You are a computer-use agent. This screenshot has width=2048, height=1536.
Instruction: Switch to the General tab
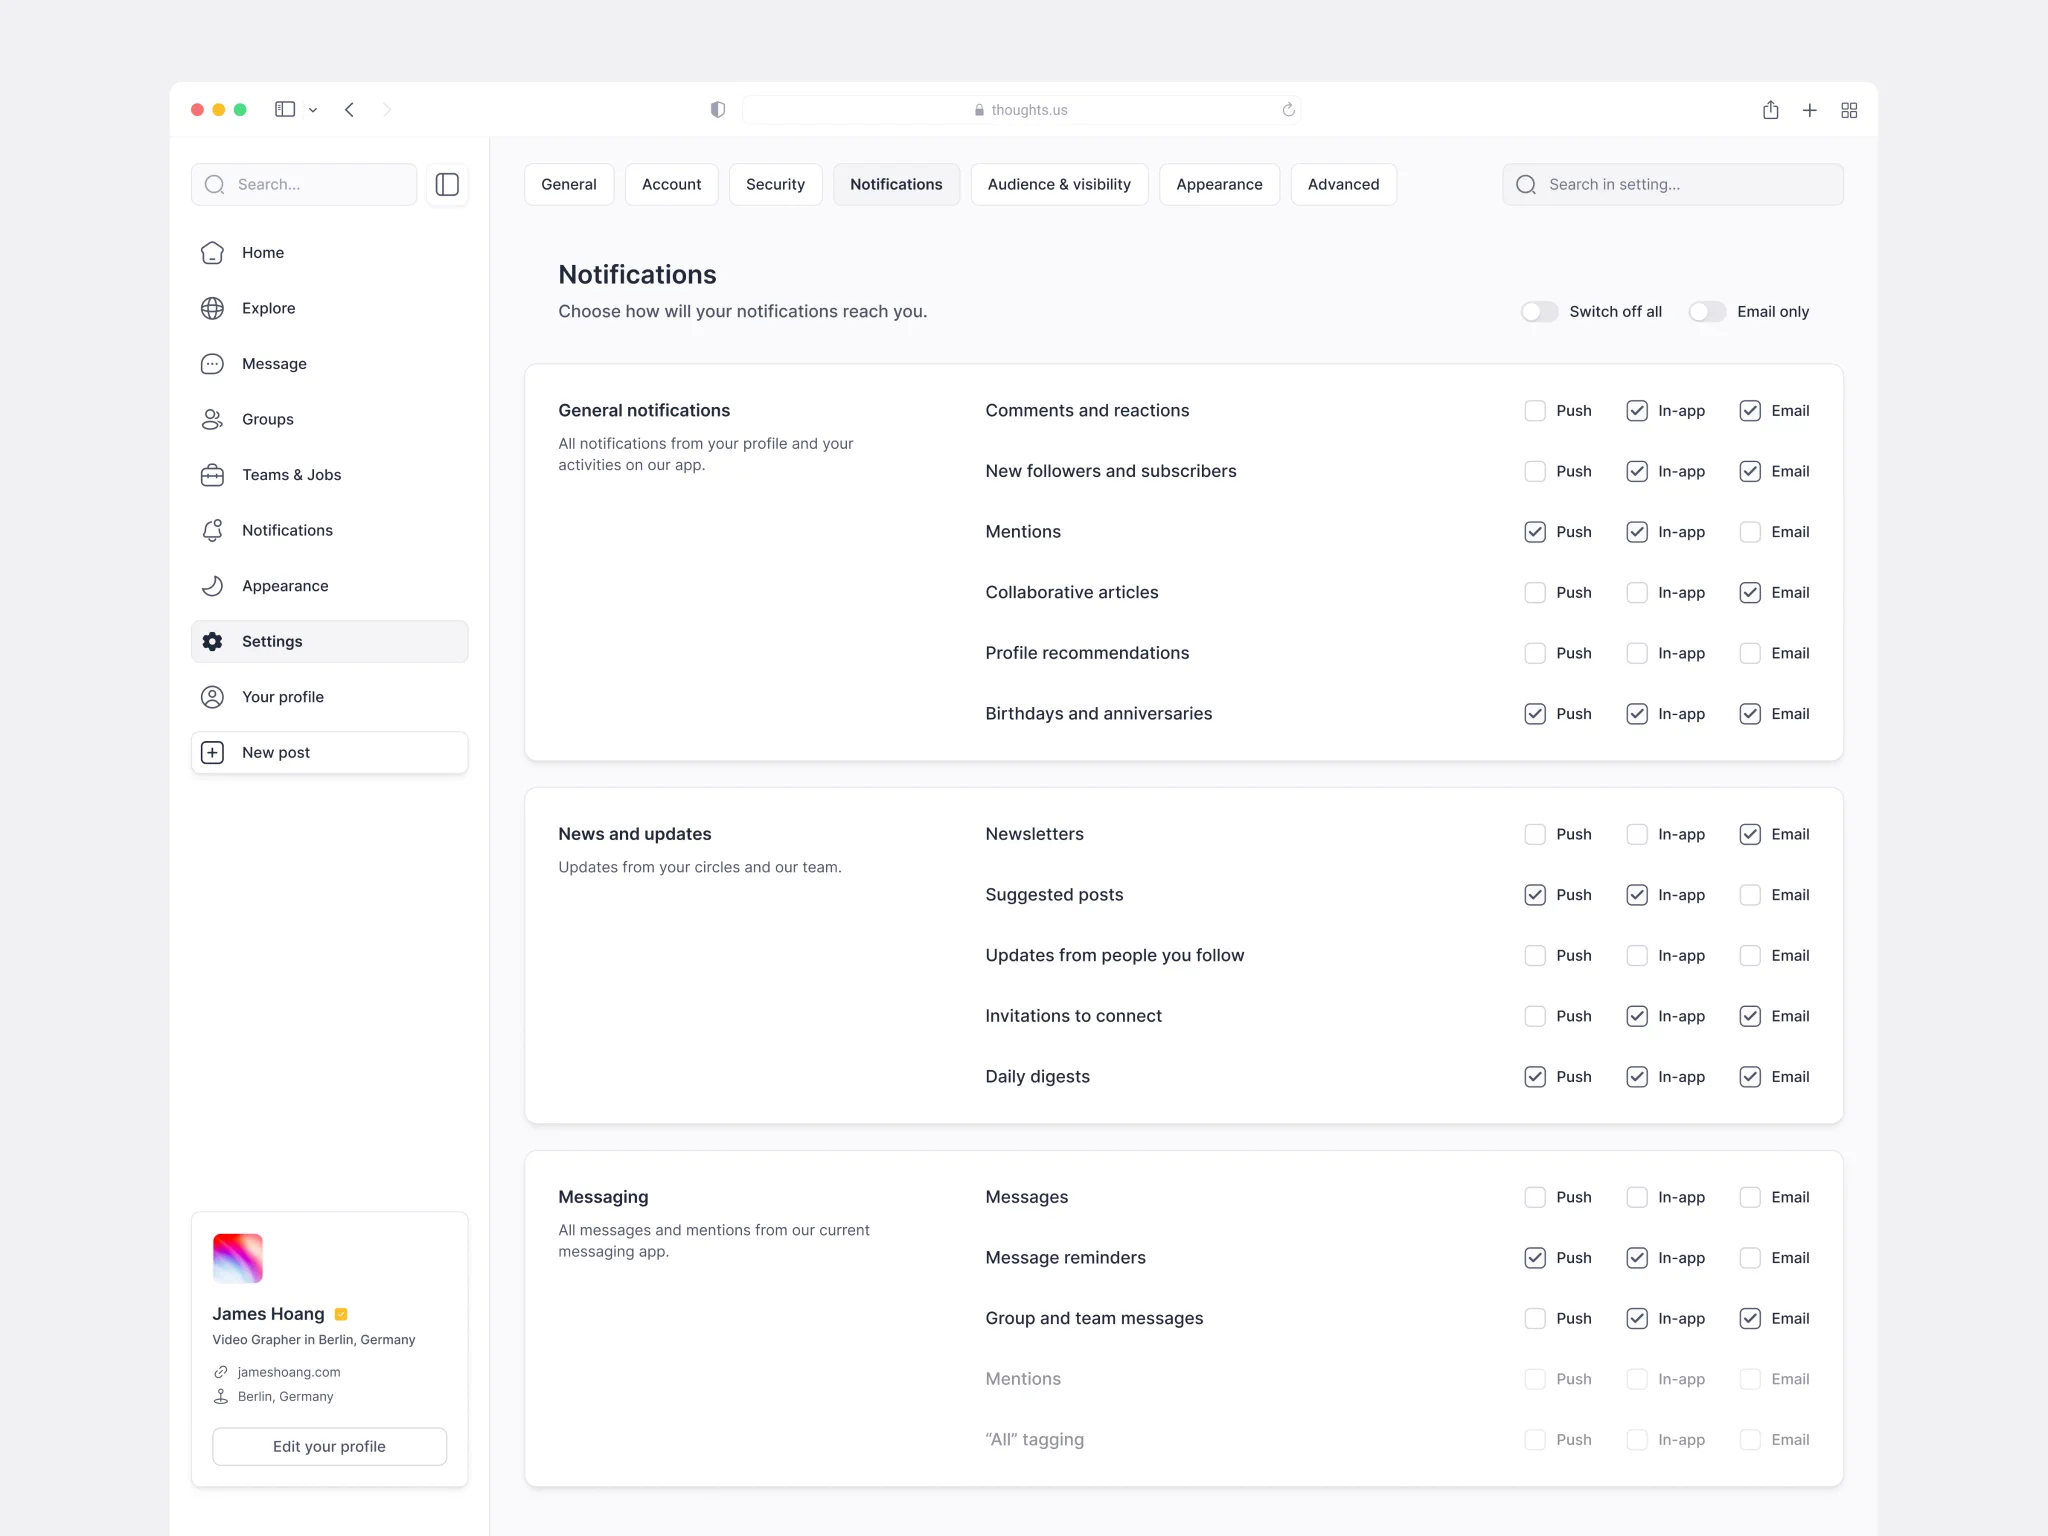(569, 184)
